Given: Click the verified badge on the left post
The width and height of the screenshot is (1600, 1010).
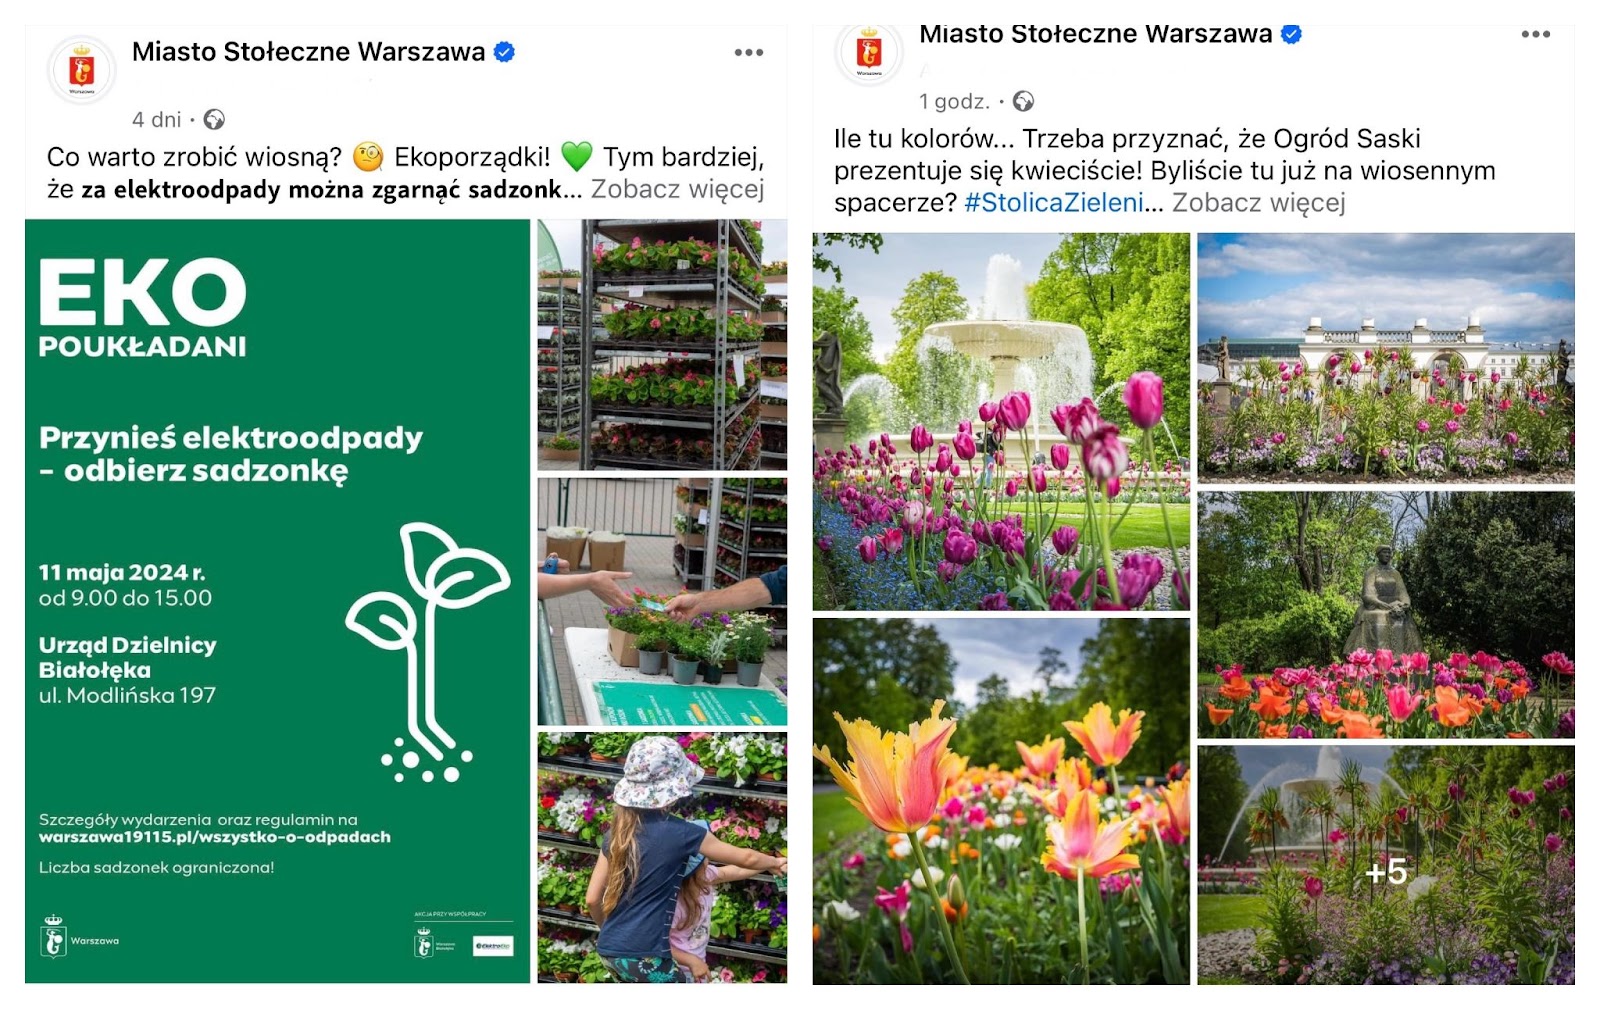Looking at the screenshot, I should [505, 52].
